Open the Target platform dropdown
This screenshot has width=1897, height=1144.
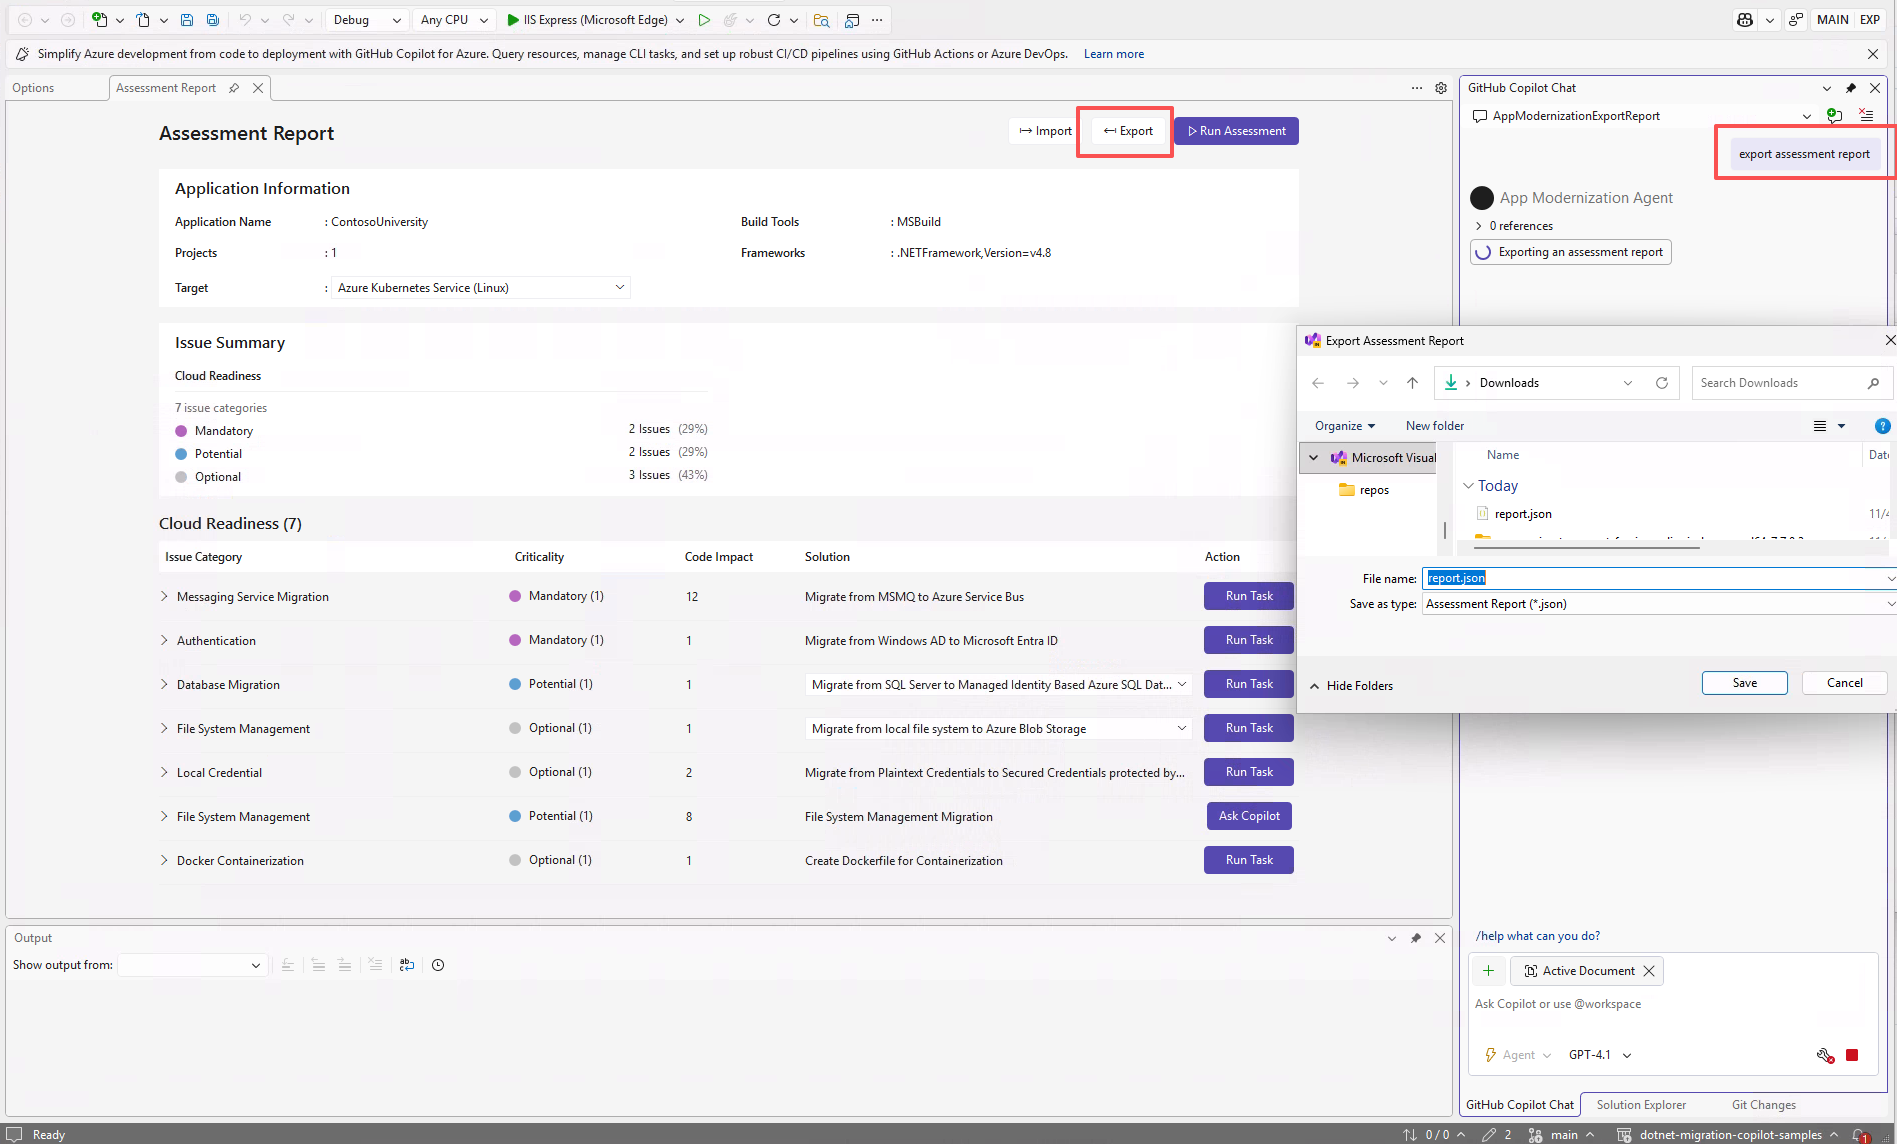tap(480, 288)
